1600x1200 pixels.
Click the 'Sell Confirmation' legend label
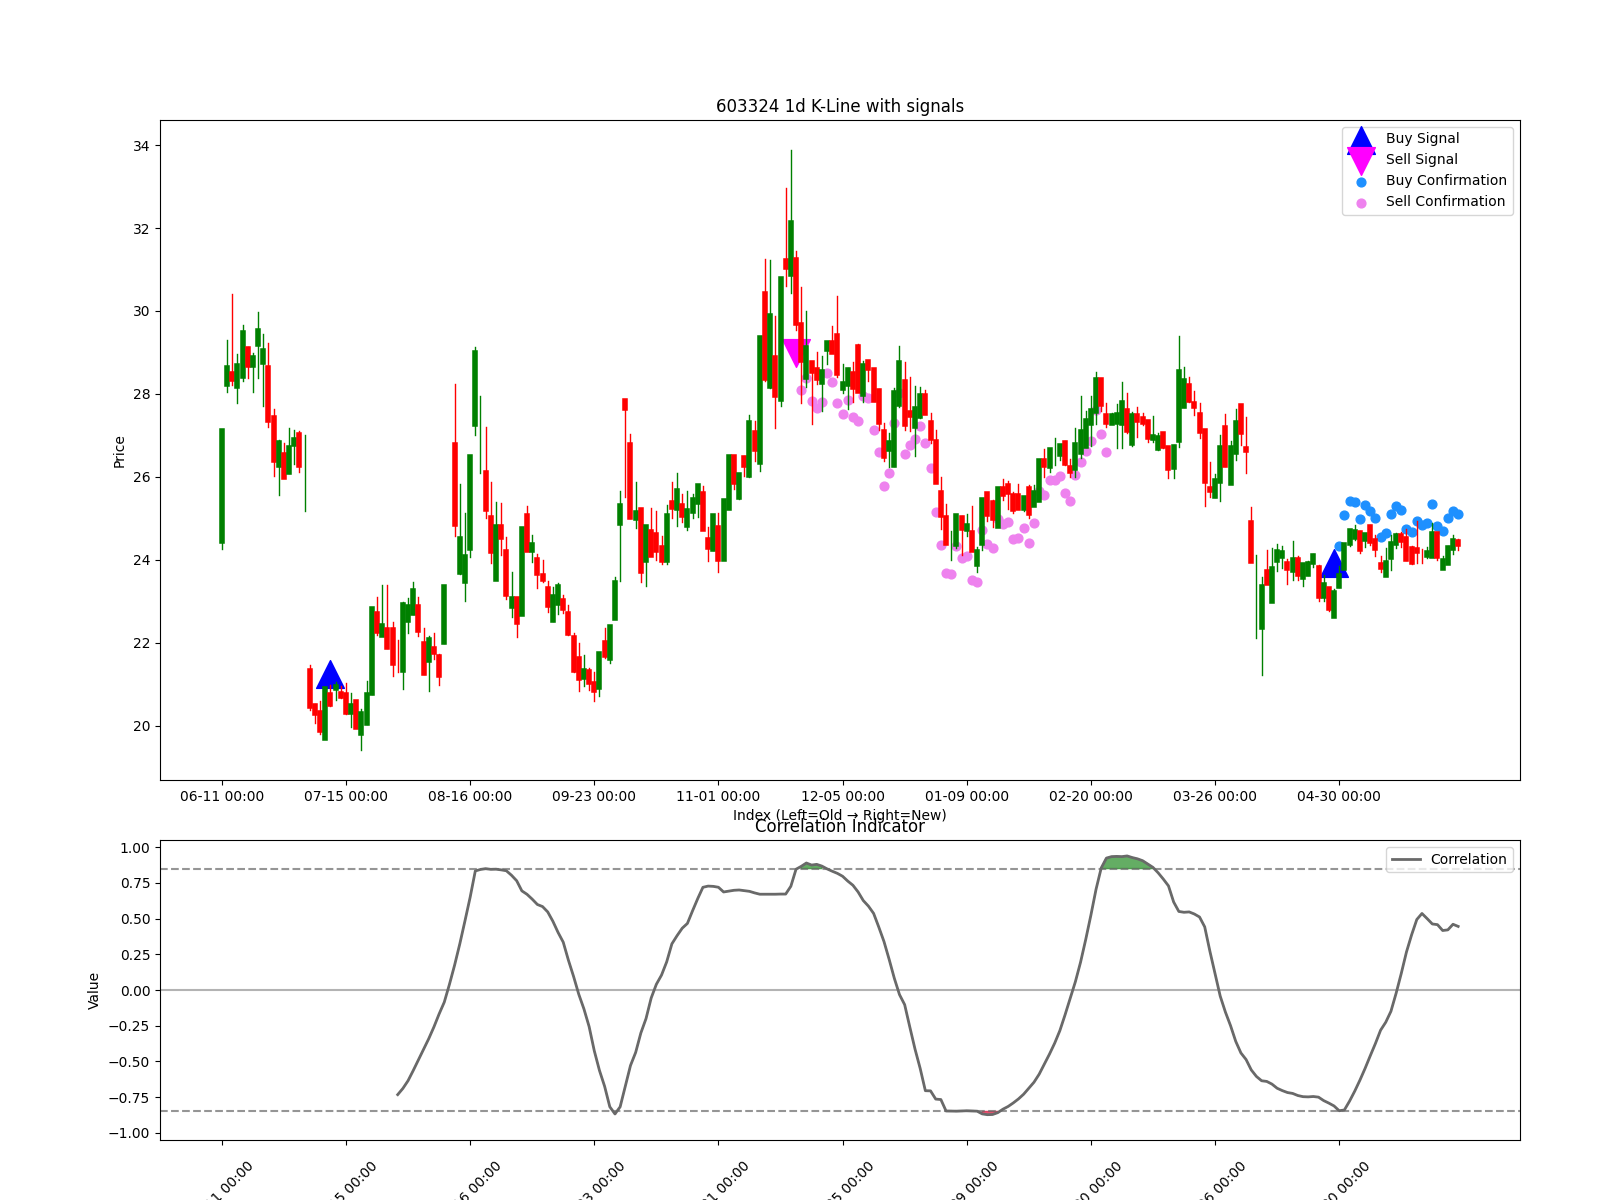[1445, 201]
